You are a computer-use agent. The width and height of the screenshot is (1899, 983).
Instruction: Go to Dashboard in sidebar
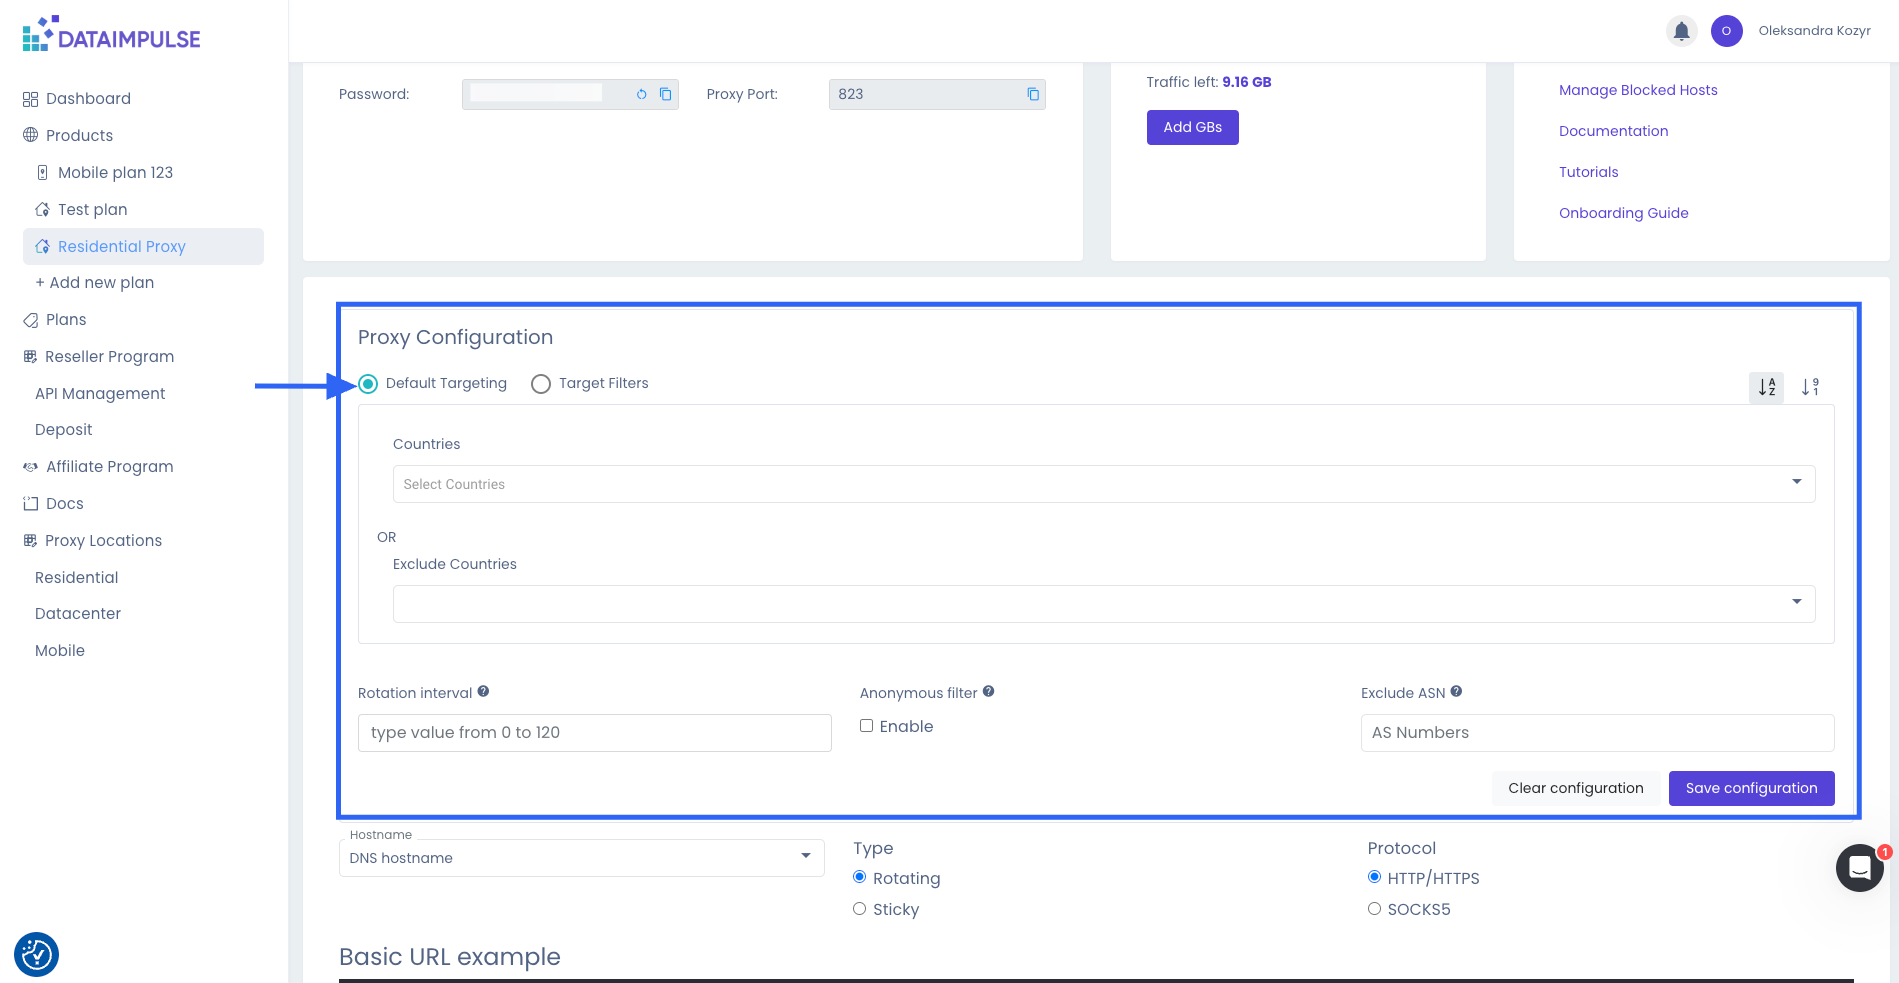pyautogui.click(x=88, y=98)
